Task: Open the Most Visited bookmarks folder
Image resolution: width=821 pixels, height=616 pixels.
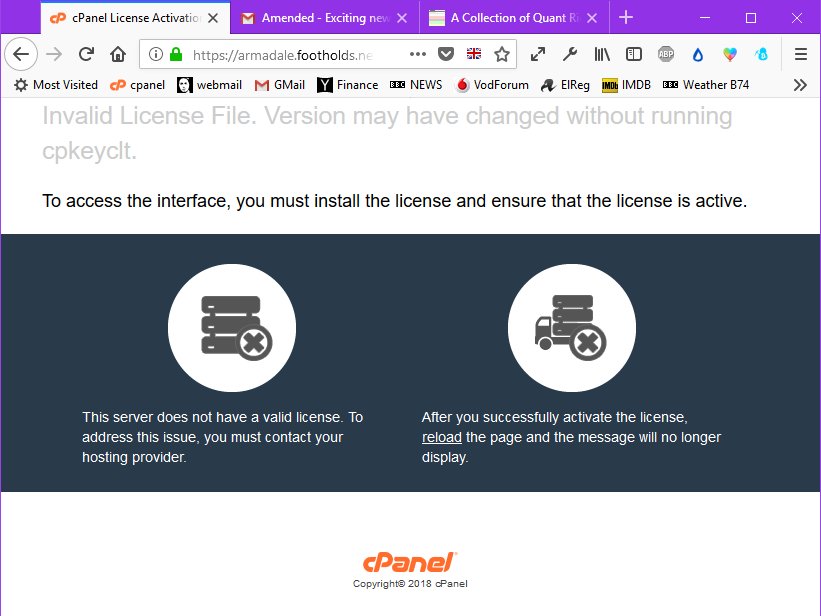Action: click(56, 85)
